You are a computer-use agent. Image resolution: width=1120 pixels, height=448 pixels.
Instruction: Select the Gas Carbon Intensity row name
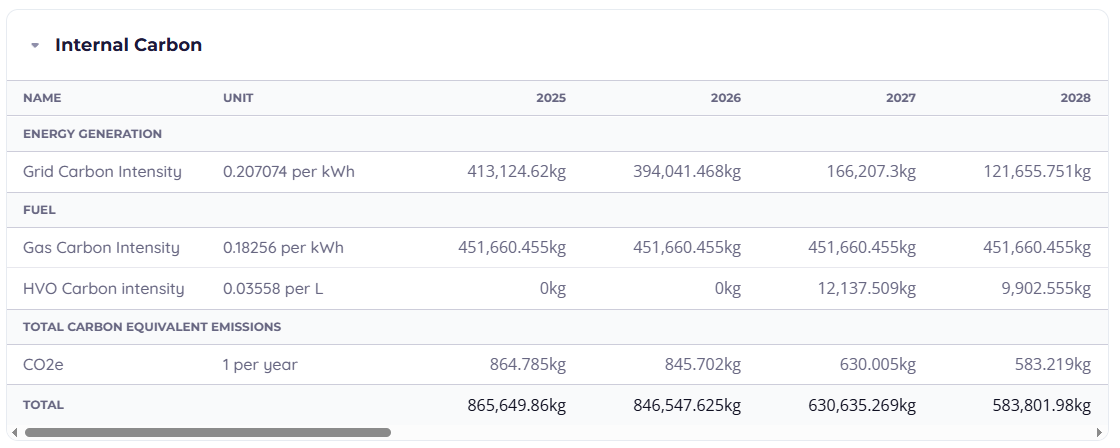point(101,247)
